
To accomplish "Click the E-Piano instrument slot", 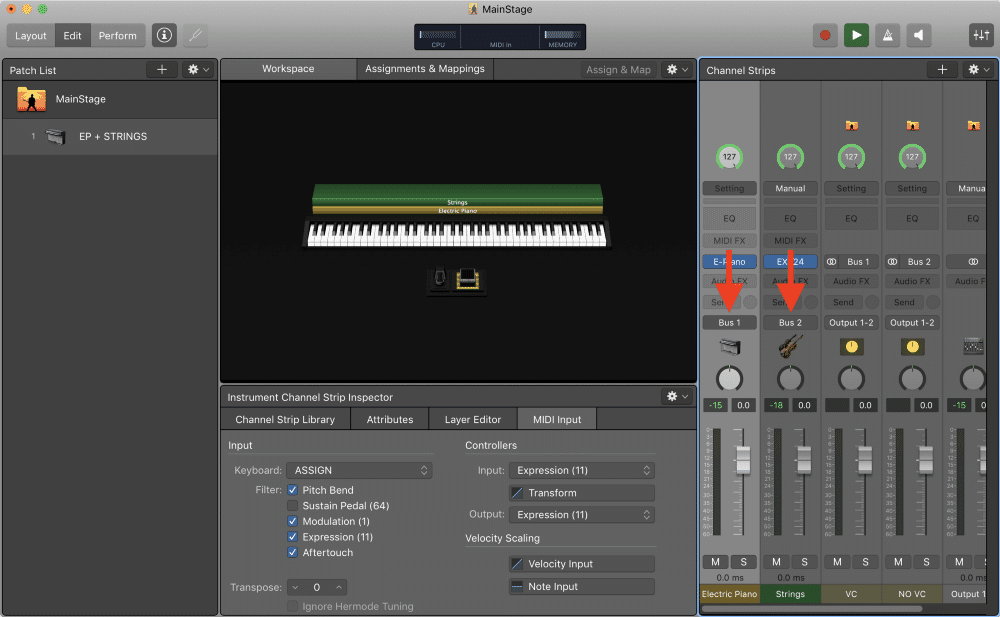I will 730,262.
